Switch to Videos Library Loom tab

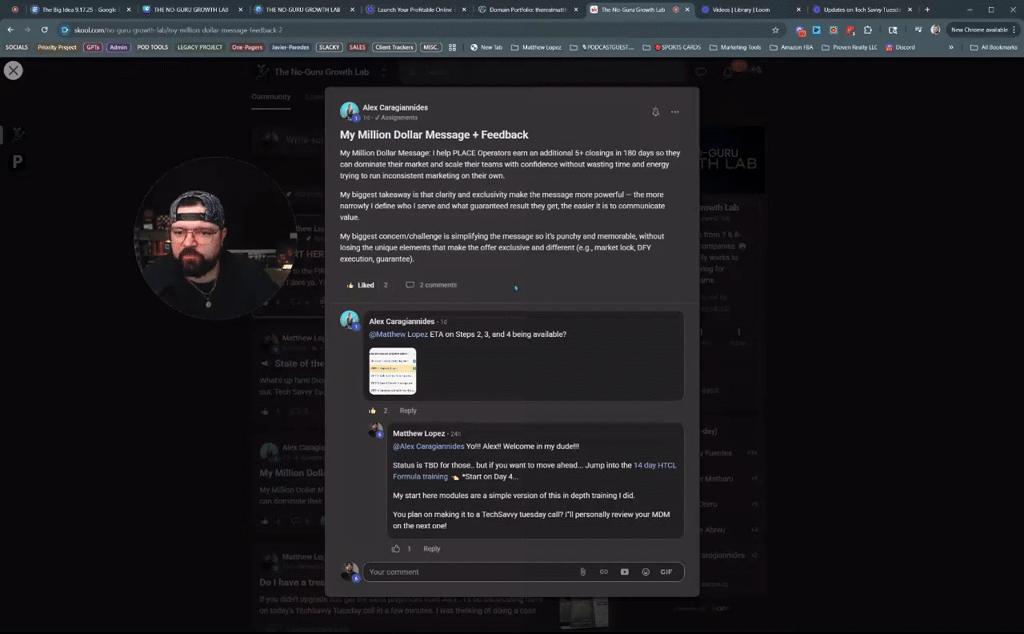tap(750, 10)
